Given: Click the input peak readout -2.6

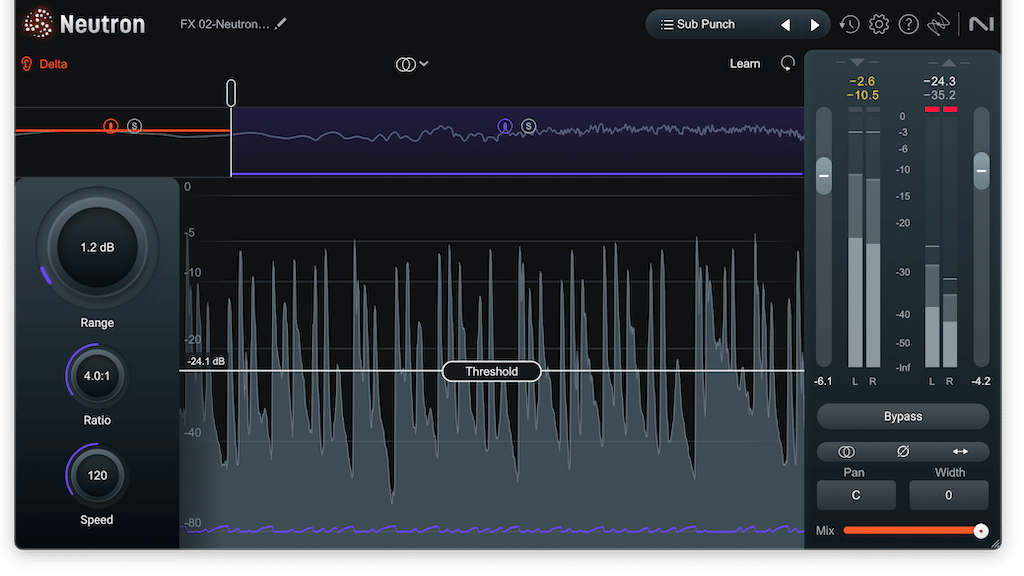Looking at the screenshot, I should (862, 81).
